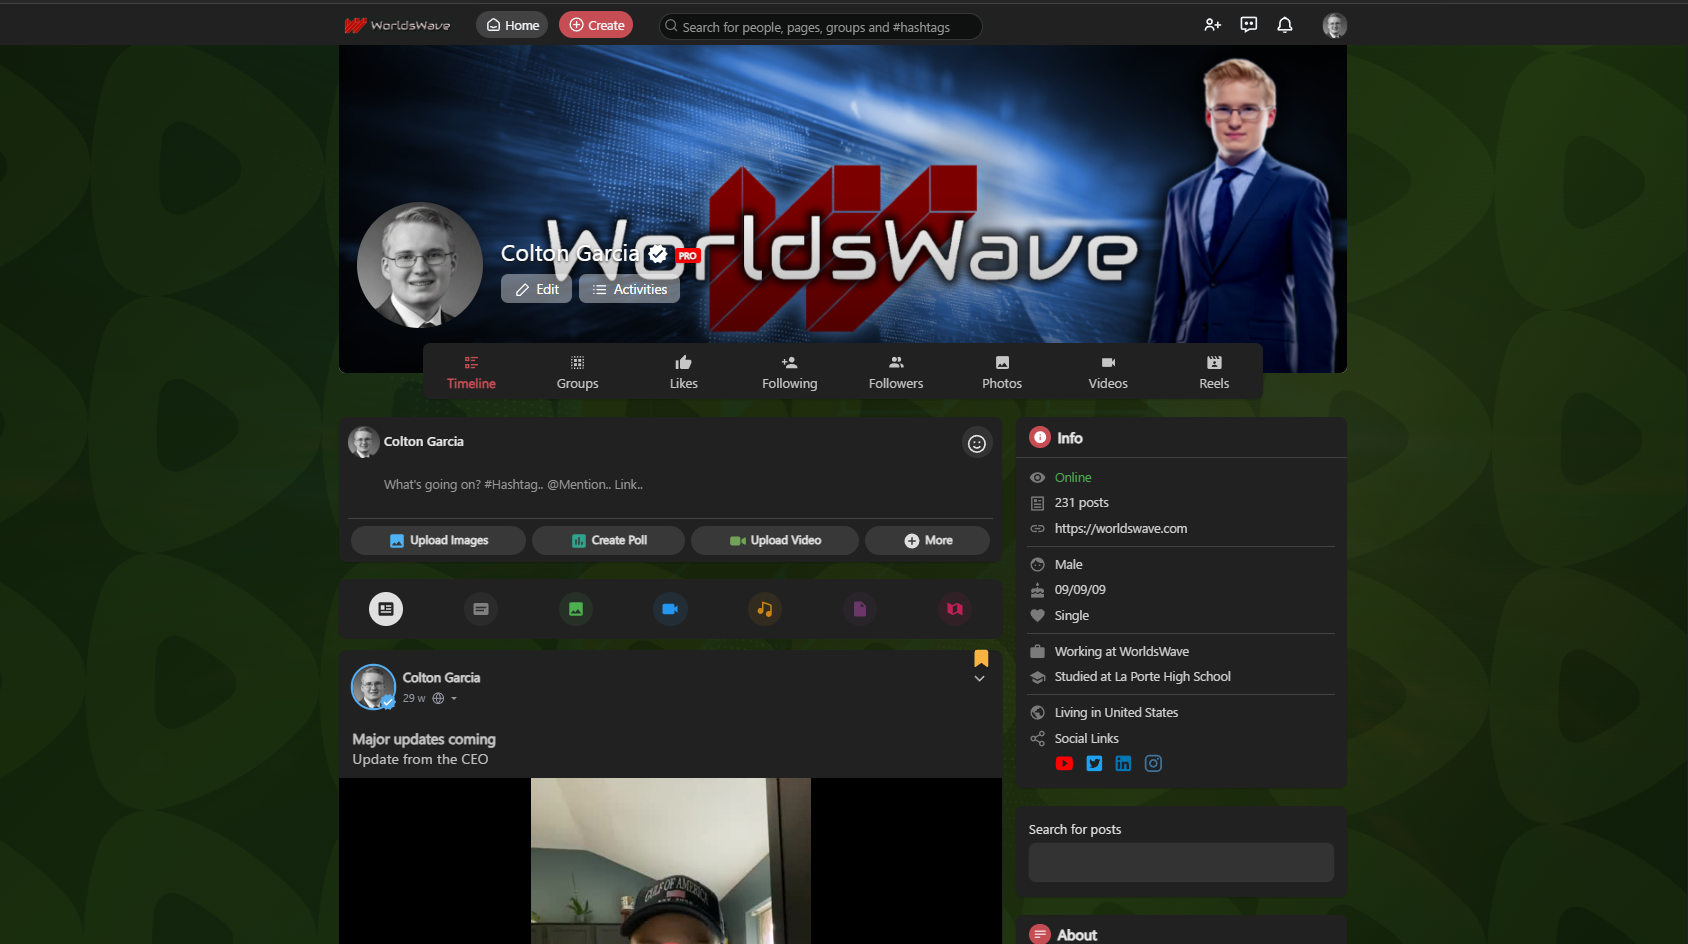The height and width of the screenshot is (944, 1688).
Task: Switch to the Followers tab
Action: click(x=895, y=372)
